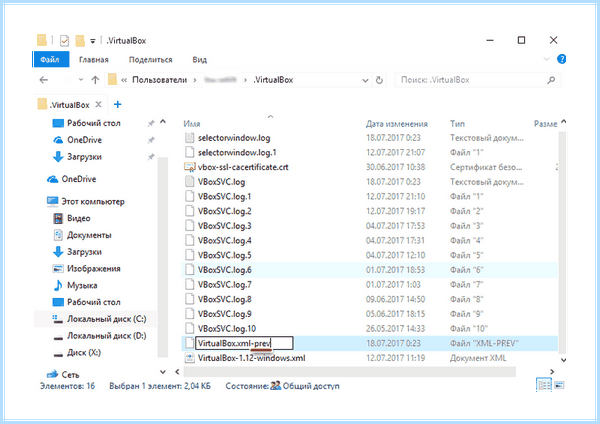Click the Properties quick access icon
The width and height of the screenshot is (600, 424).
pos(64,40)
